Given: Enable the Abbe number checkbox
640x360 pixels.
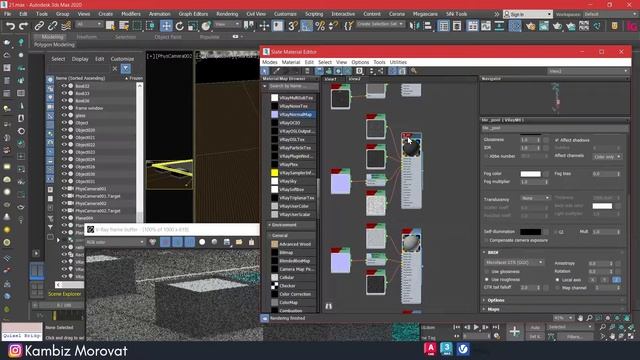Looking at the screenshot, I should pyautogui.click(x=486, y=156).
